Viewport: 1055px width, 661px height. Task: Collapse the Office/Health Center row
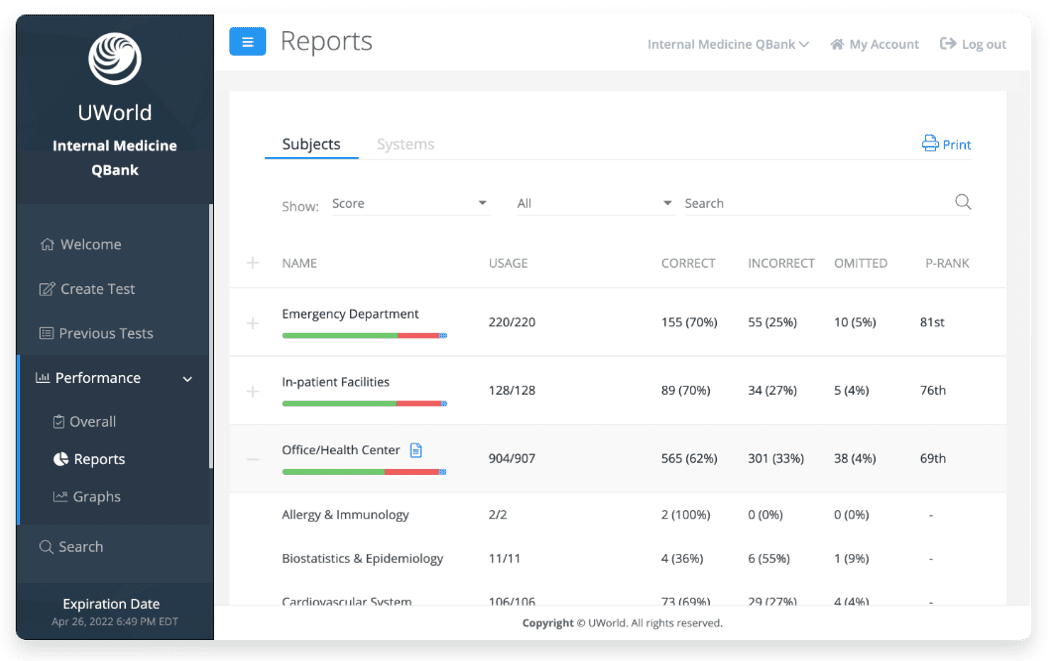[x=253, y=459]
